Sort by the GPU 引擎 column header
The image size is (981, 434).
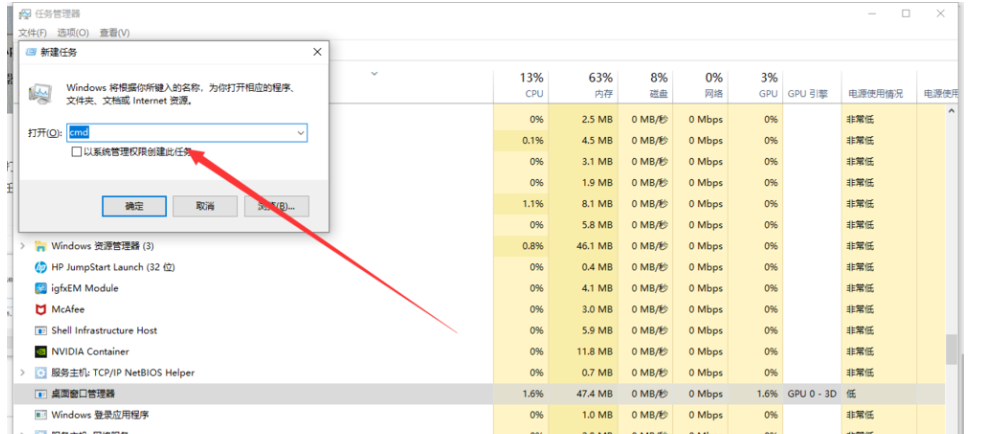tap(812, 86)
